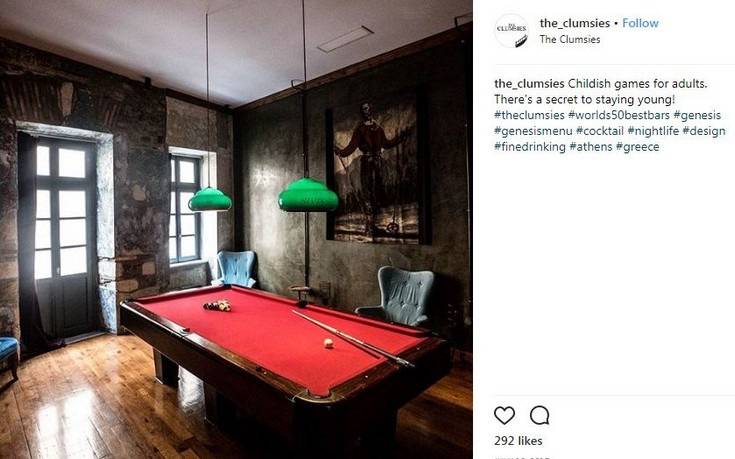The height and width of the screenshot is (459, 735).
Task: Open the #worlds50bestbars hashtag
Action: coord(619,115)
